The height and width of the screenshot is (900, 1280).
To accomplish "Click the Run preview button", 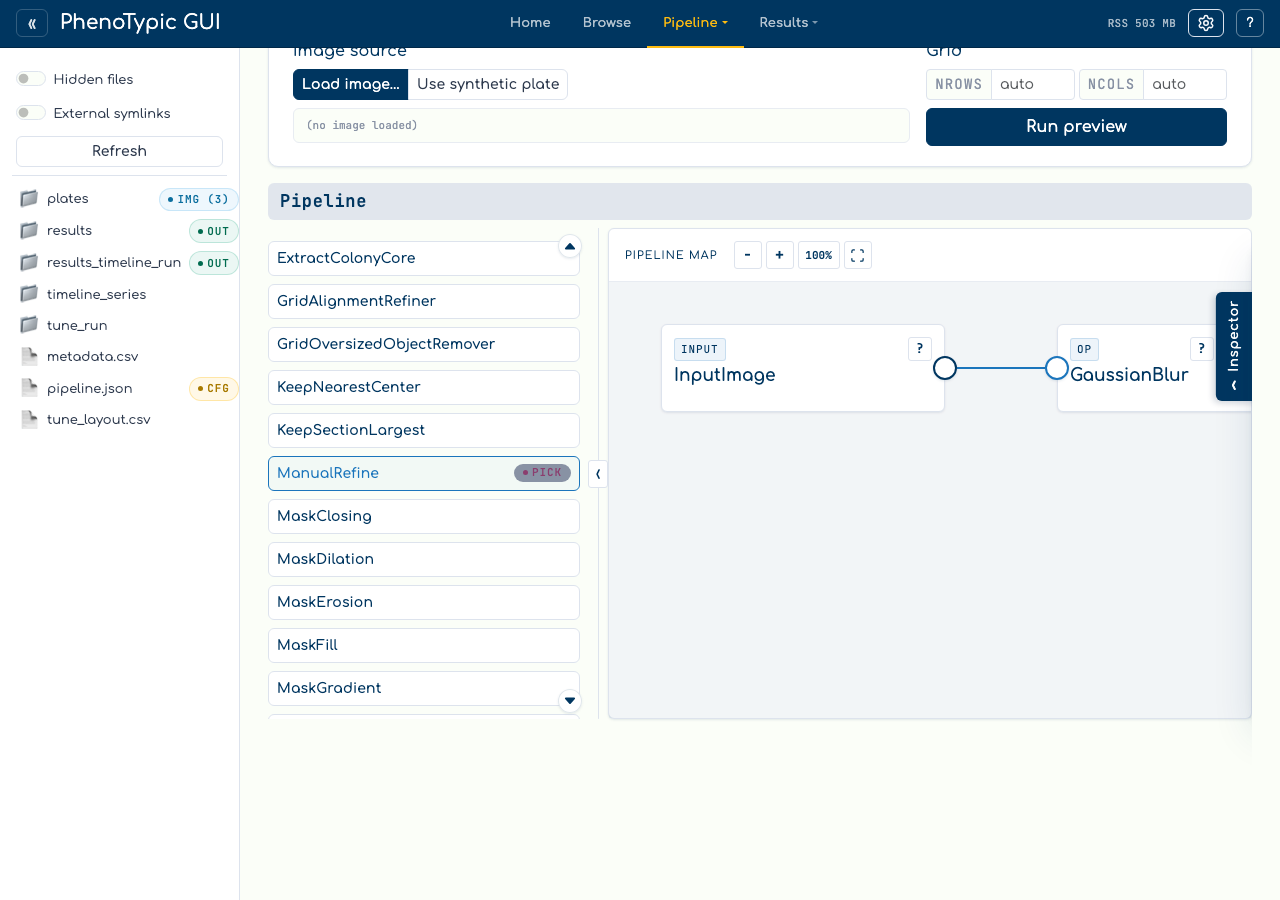I will pyautogui.click(x=1076, y=127).
